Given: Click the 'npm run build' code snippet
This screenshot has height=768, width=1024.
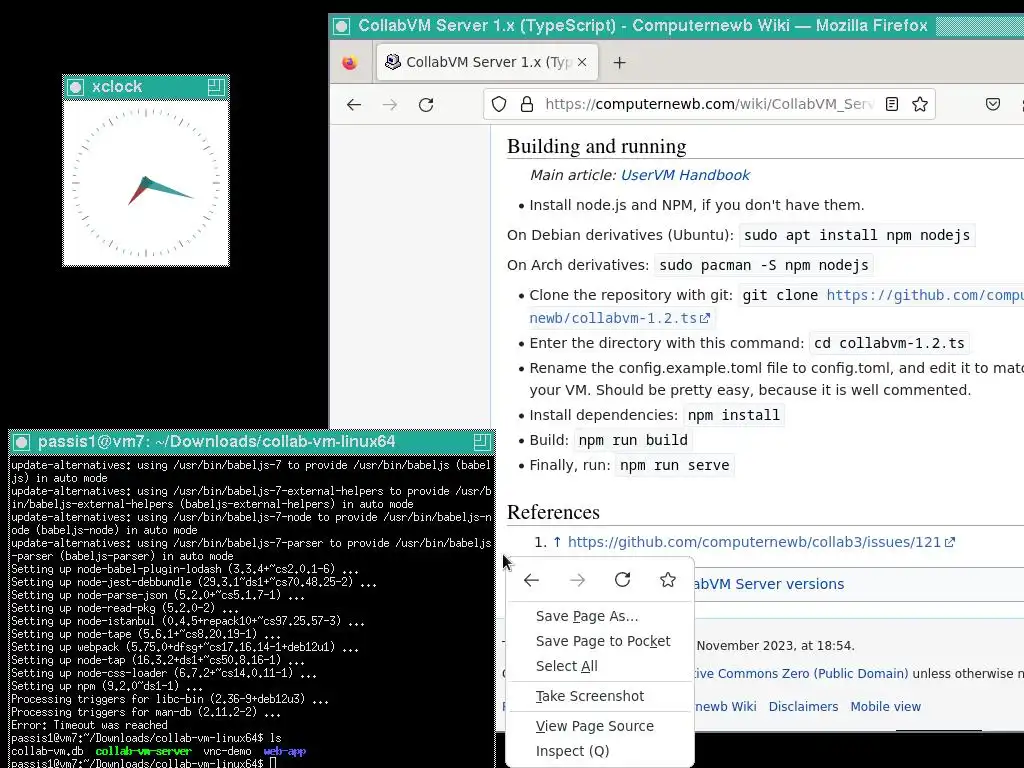Looking at the screenshot, I should tap(633, 440).
